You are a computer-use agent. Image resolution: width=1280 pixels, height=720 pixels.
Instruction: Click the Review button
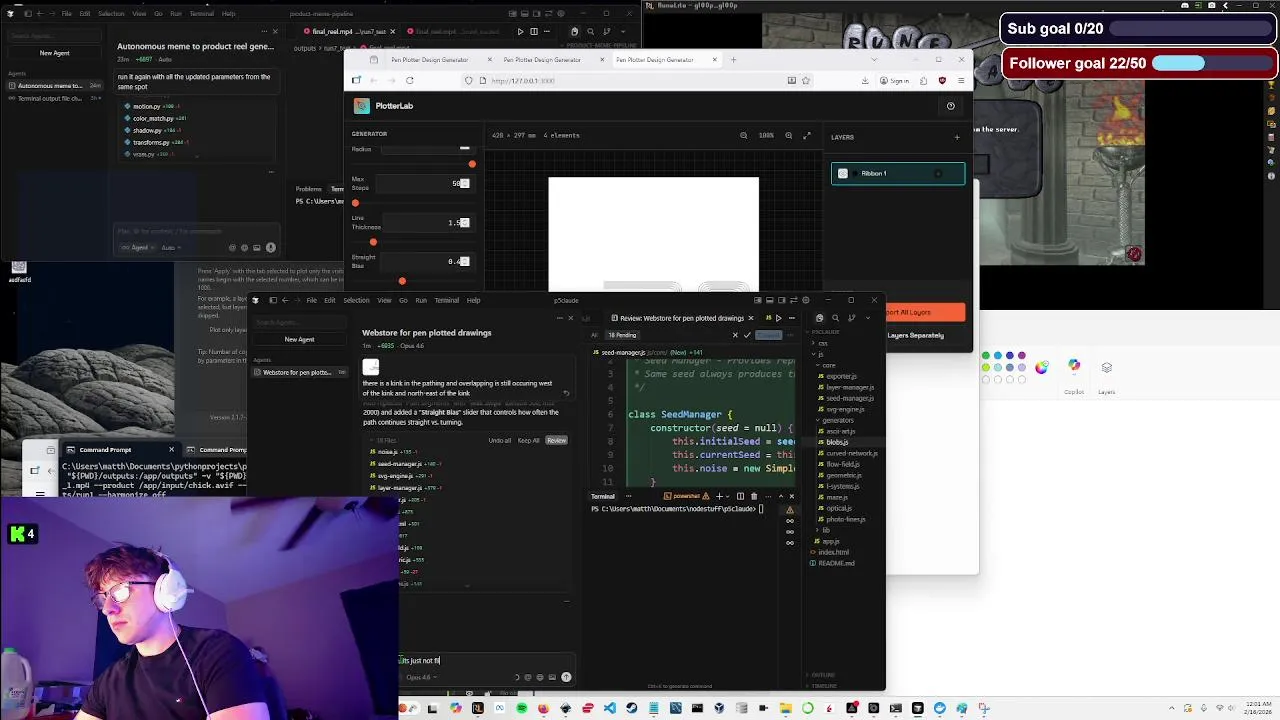[556, 440]
